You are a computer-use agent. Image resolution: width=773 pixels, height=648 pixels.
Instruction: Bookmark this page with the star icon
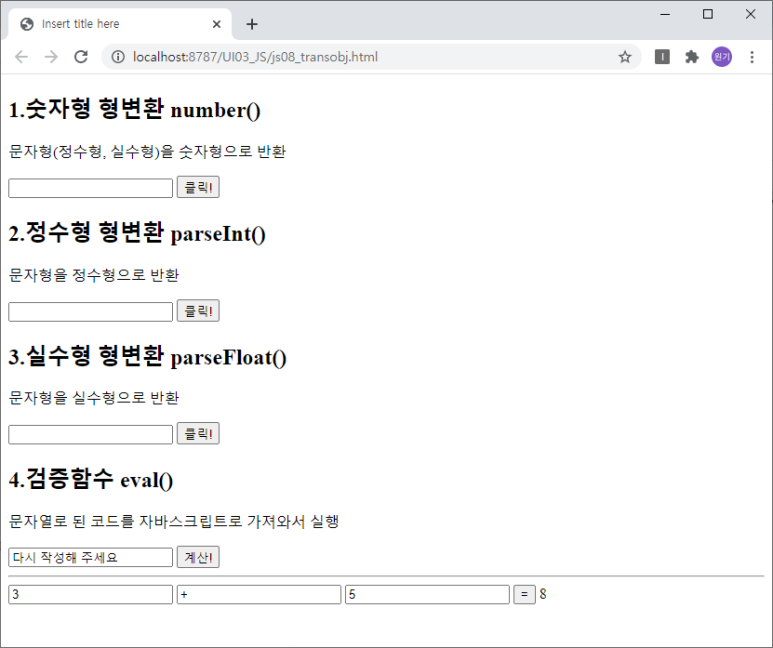pyautogui.click(x=625, y=57)
